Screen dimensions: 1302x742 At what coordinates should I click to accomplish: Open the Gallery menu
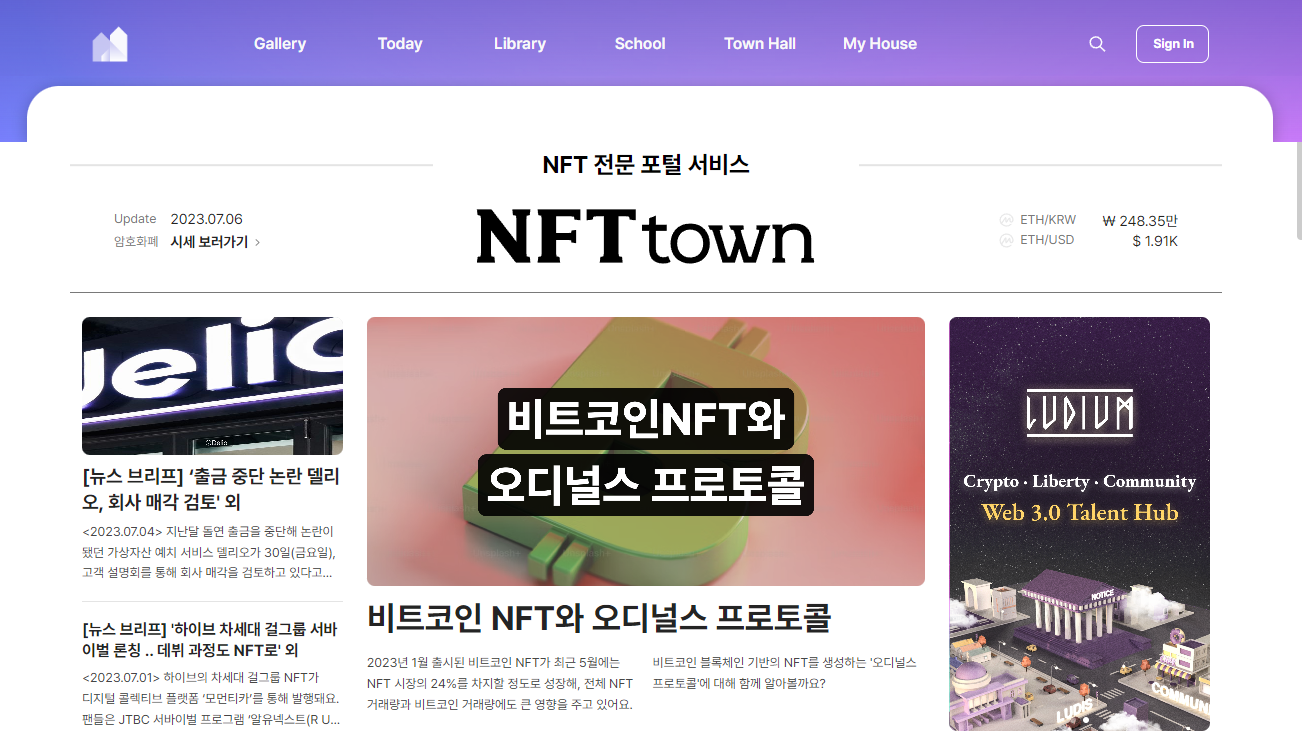pyautogui.click(x=280, y=44)
